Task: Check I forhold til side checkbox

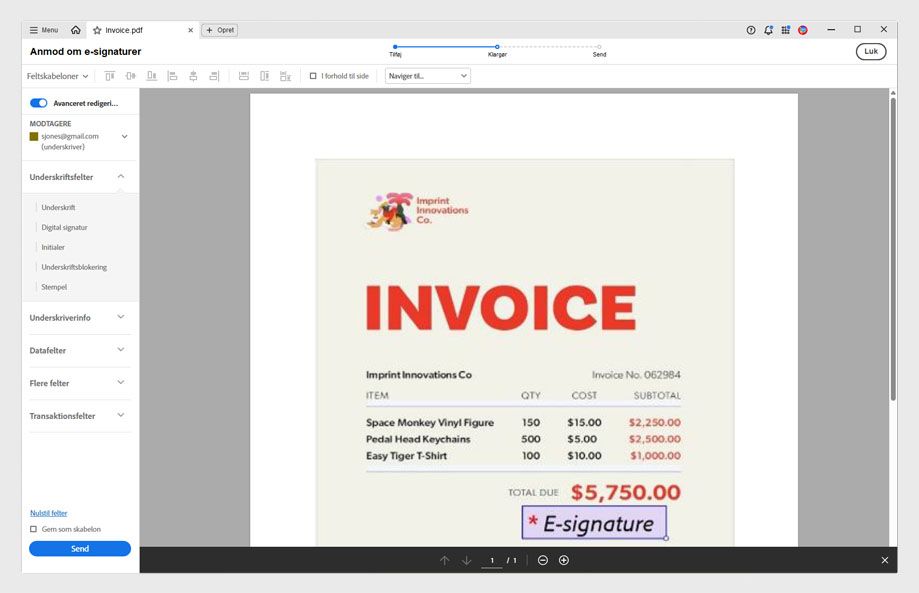Action: click(x=313, y=76)
